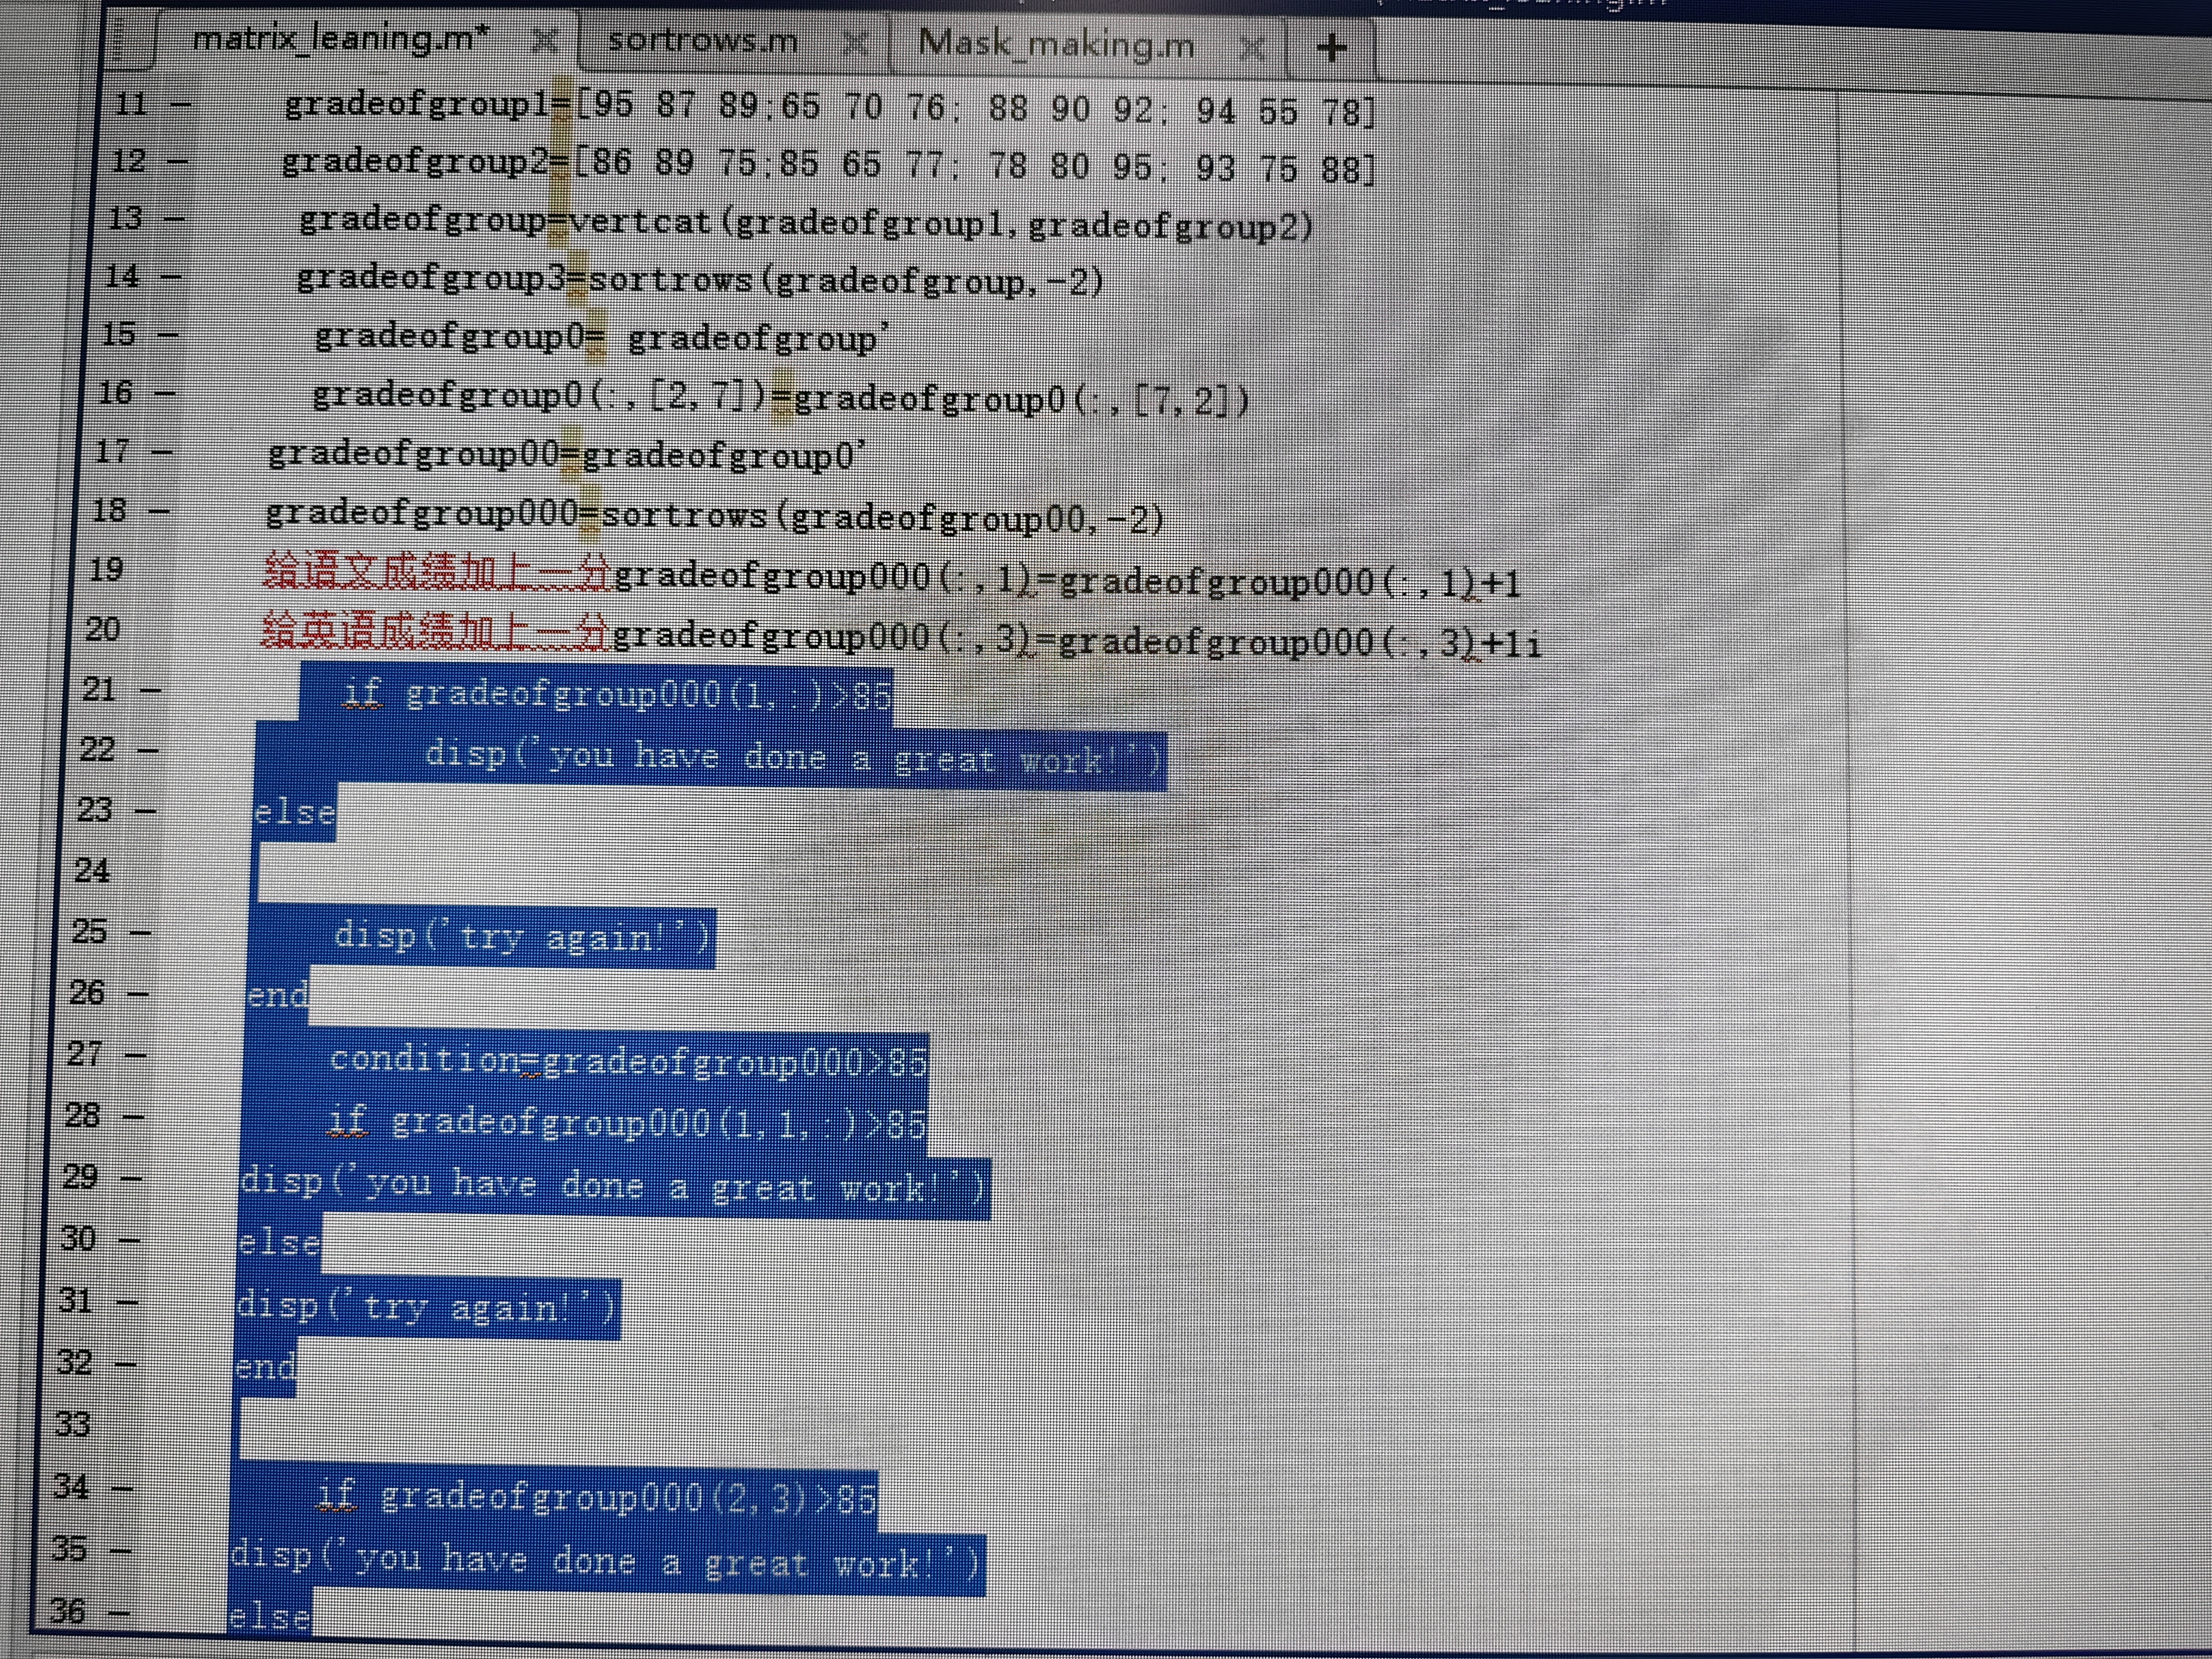Click red Chinese comment on line 20

point(434,631)
